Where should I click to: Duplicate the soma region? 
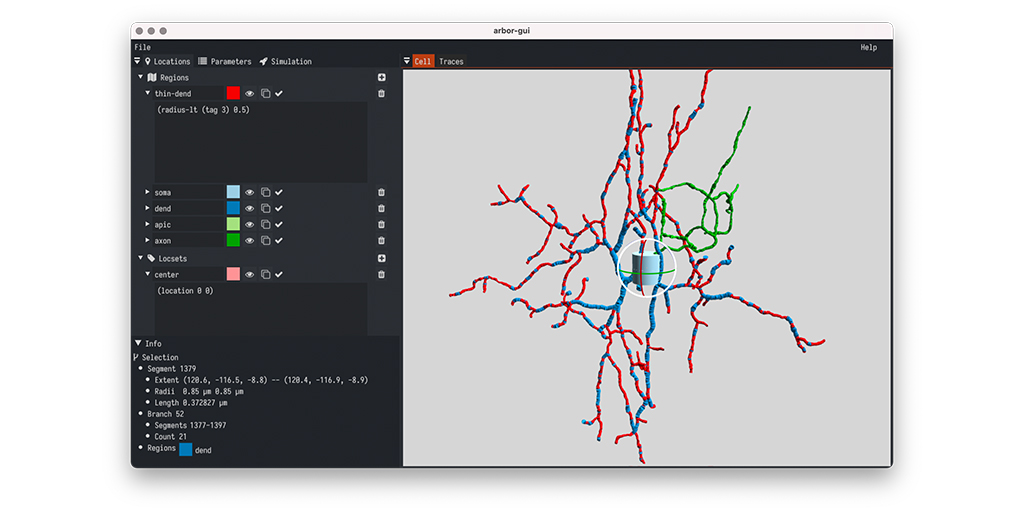[265, 192]
